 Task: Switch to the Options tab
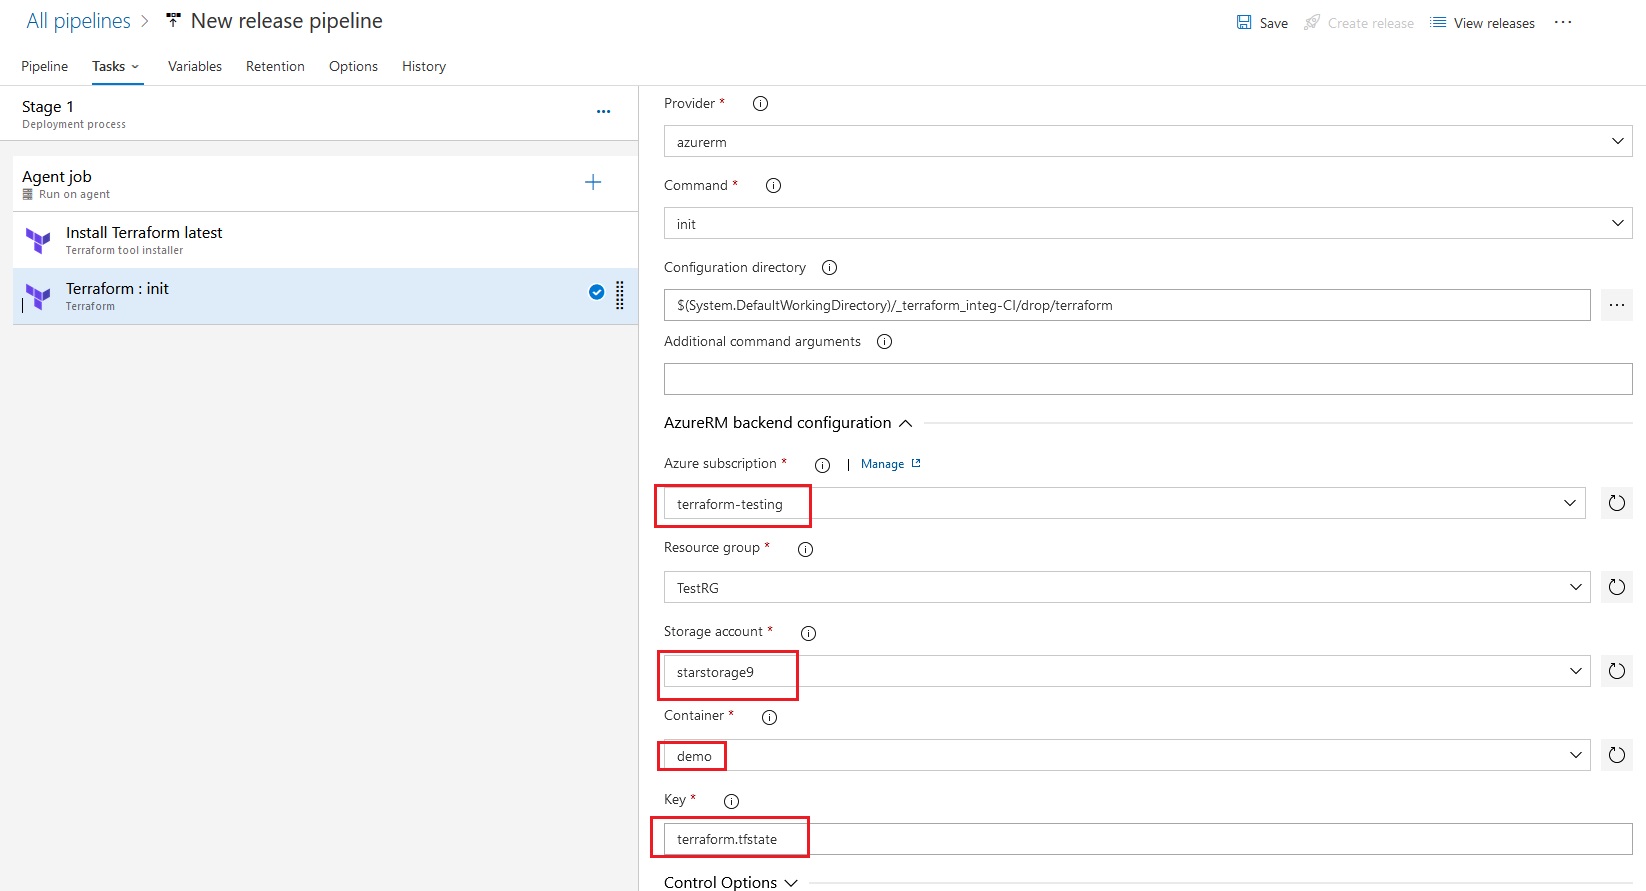353,66
